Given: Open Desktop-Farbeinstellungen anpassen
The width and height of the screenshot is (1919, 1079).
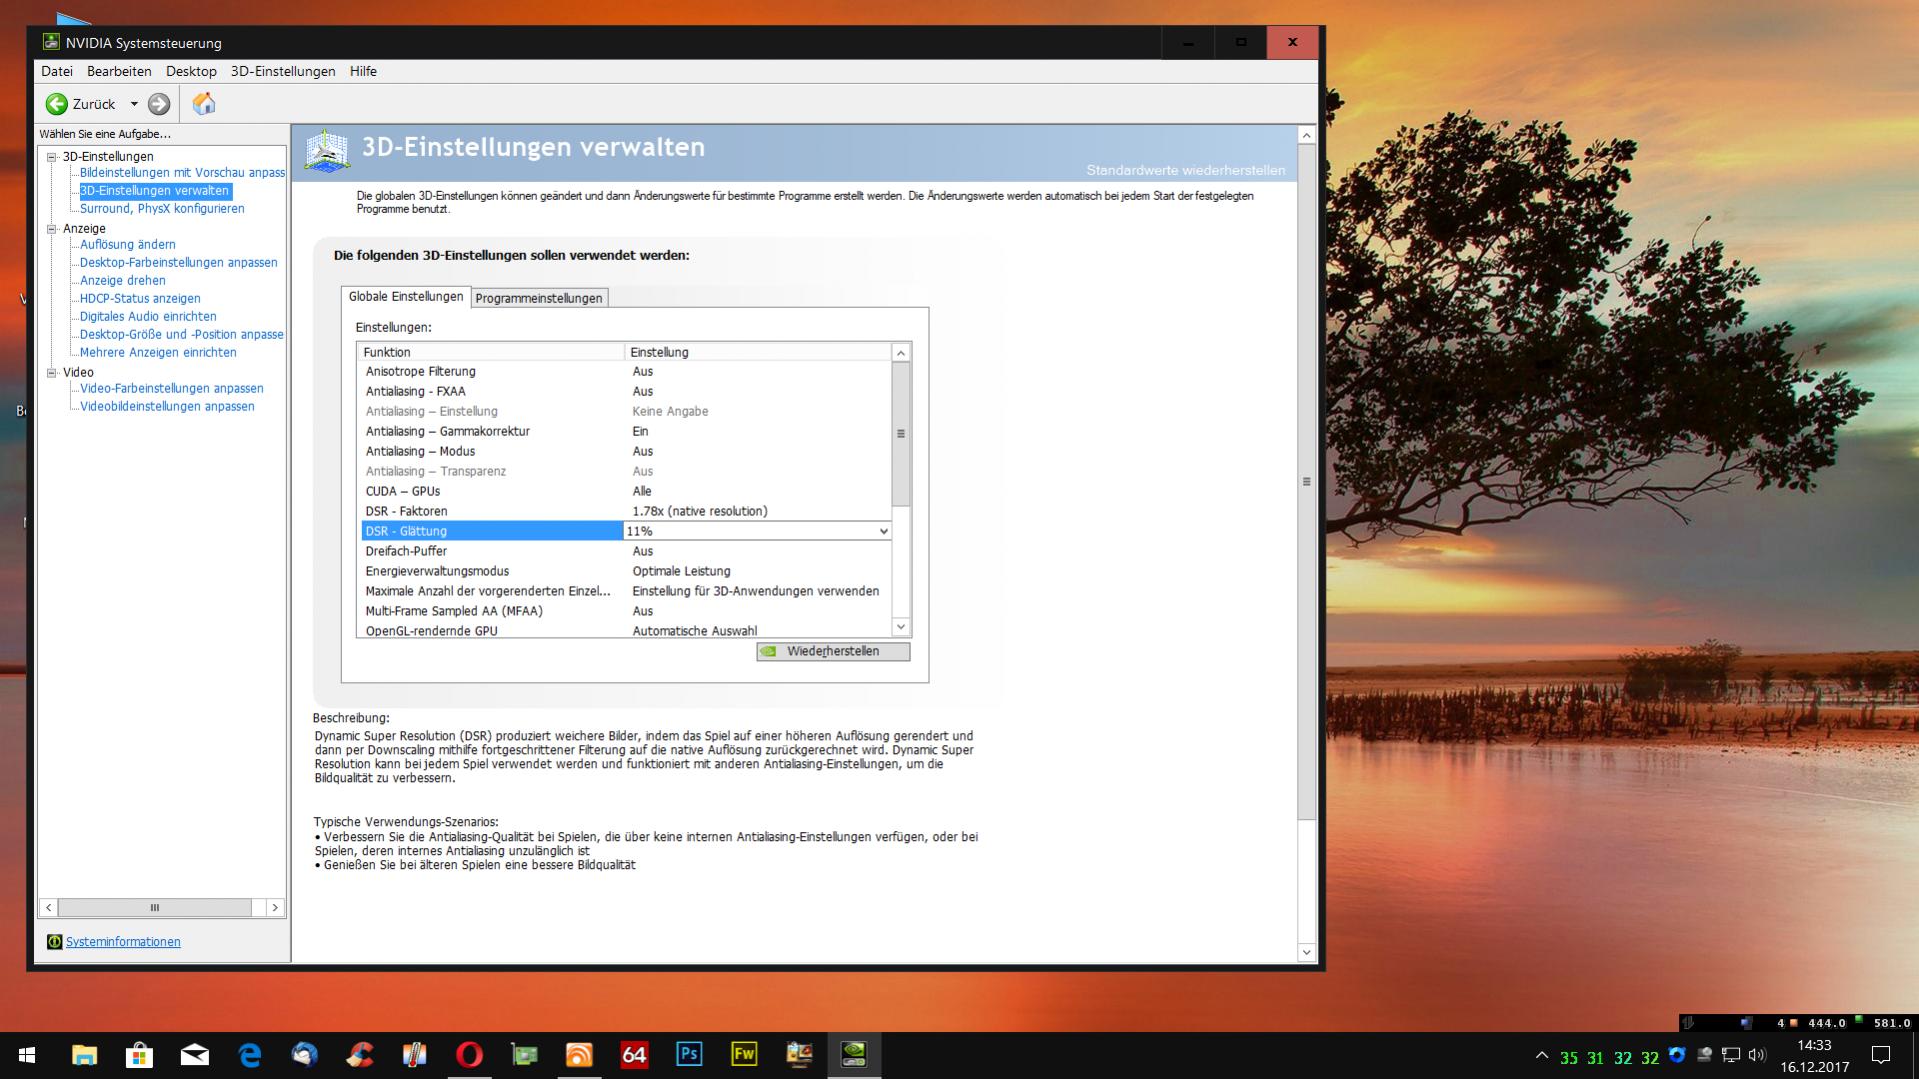Looking at the screenshot, I should (179, 263).
